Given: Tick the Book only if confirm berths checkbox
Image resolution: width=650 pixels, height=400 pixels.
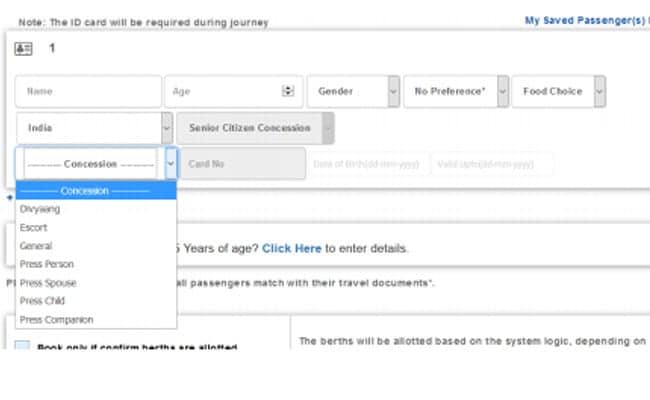Looking at the screenshot, I should click(23, 348).
